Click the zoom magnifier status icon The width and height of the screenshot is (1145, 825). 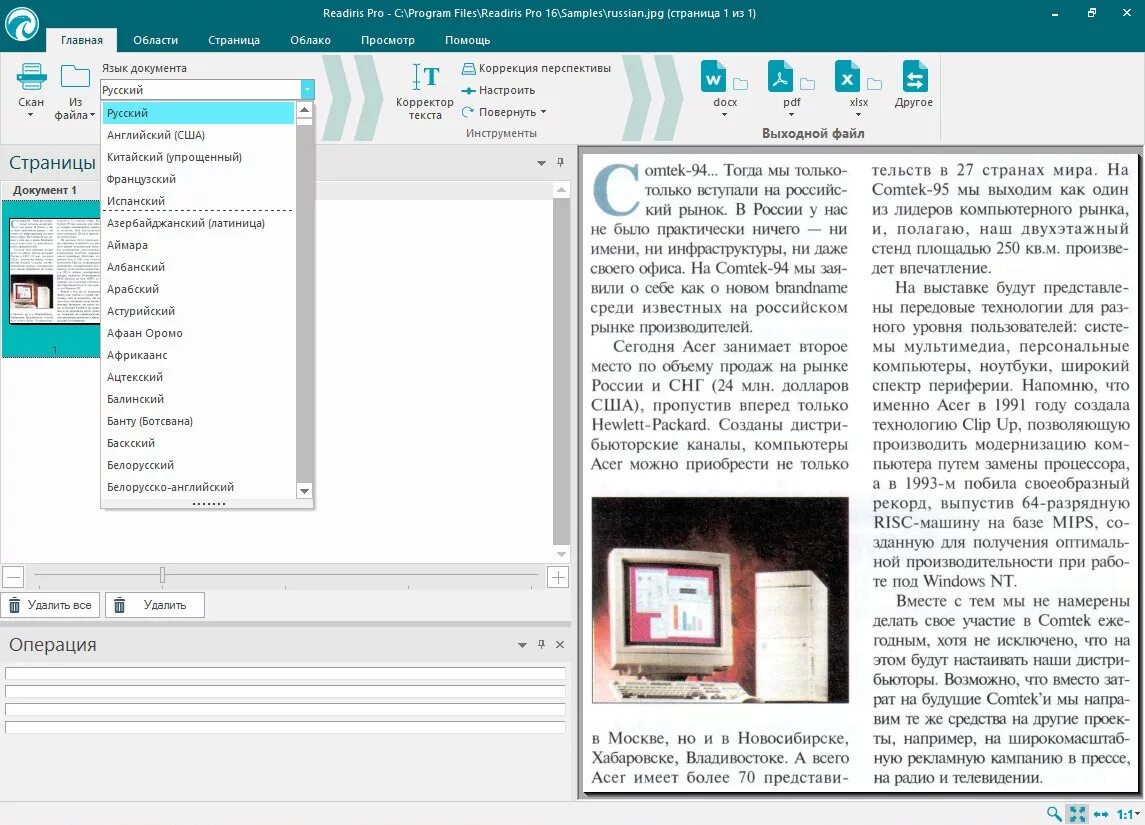click(x=1054, y=813)
